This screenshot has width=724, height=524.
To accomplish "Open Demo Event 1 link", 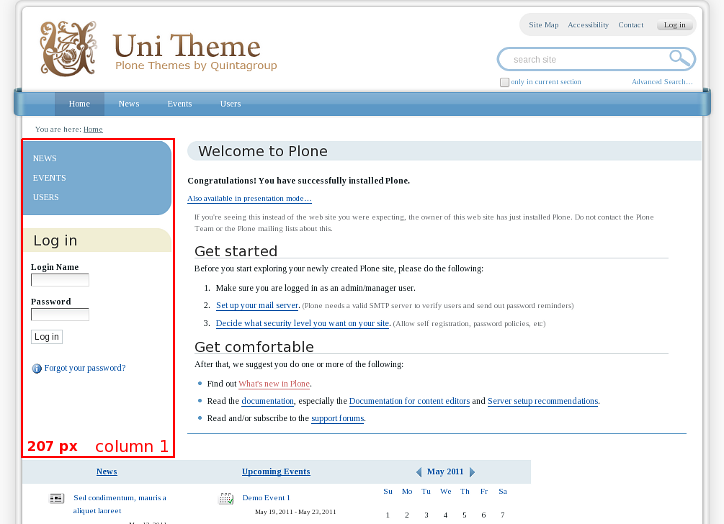I will tap(266, 498).
